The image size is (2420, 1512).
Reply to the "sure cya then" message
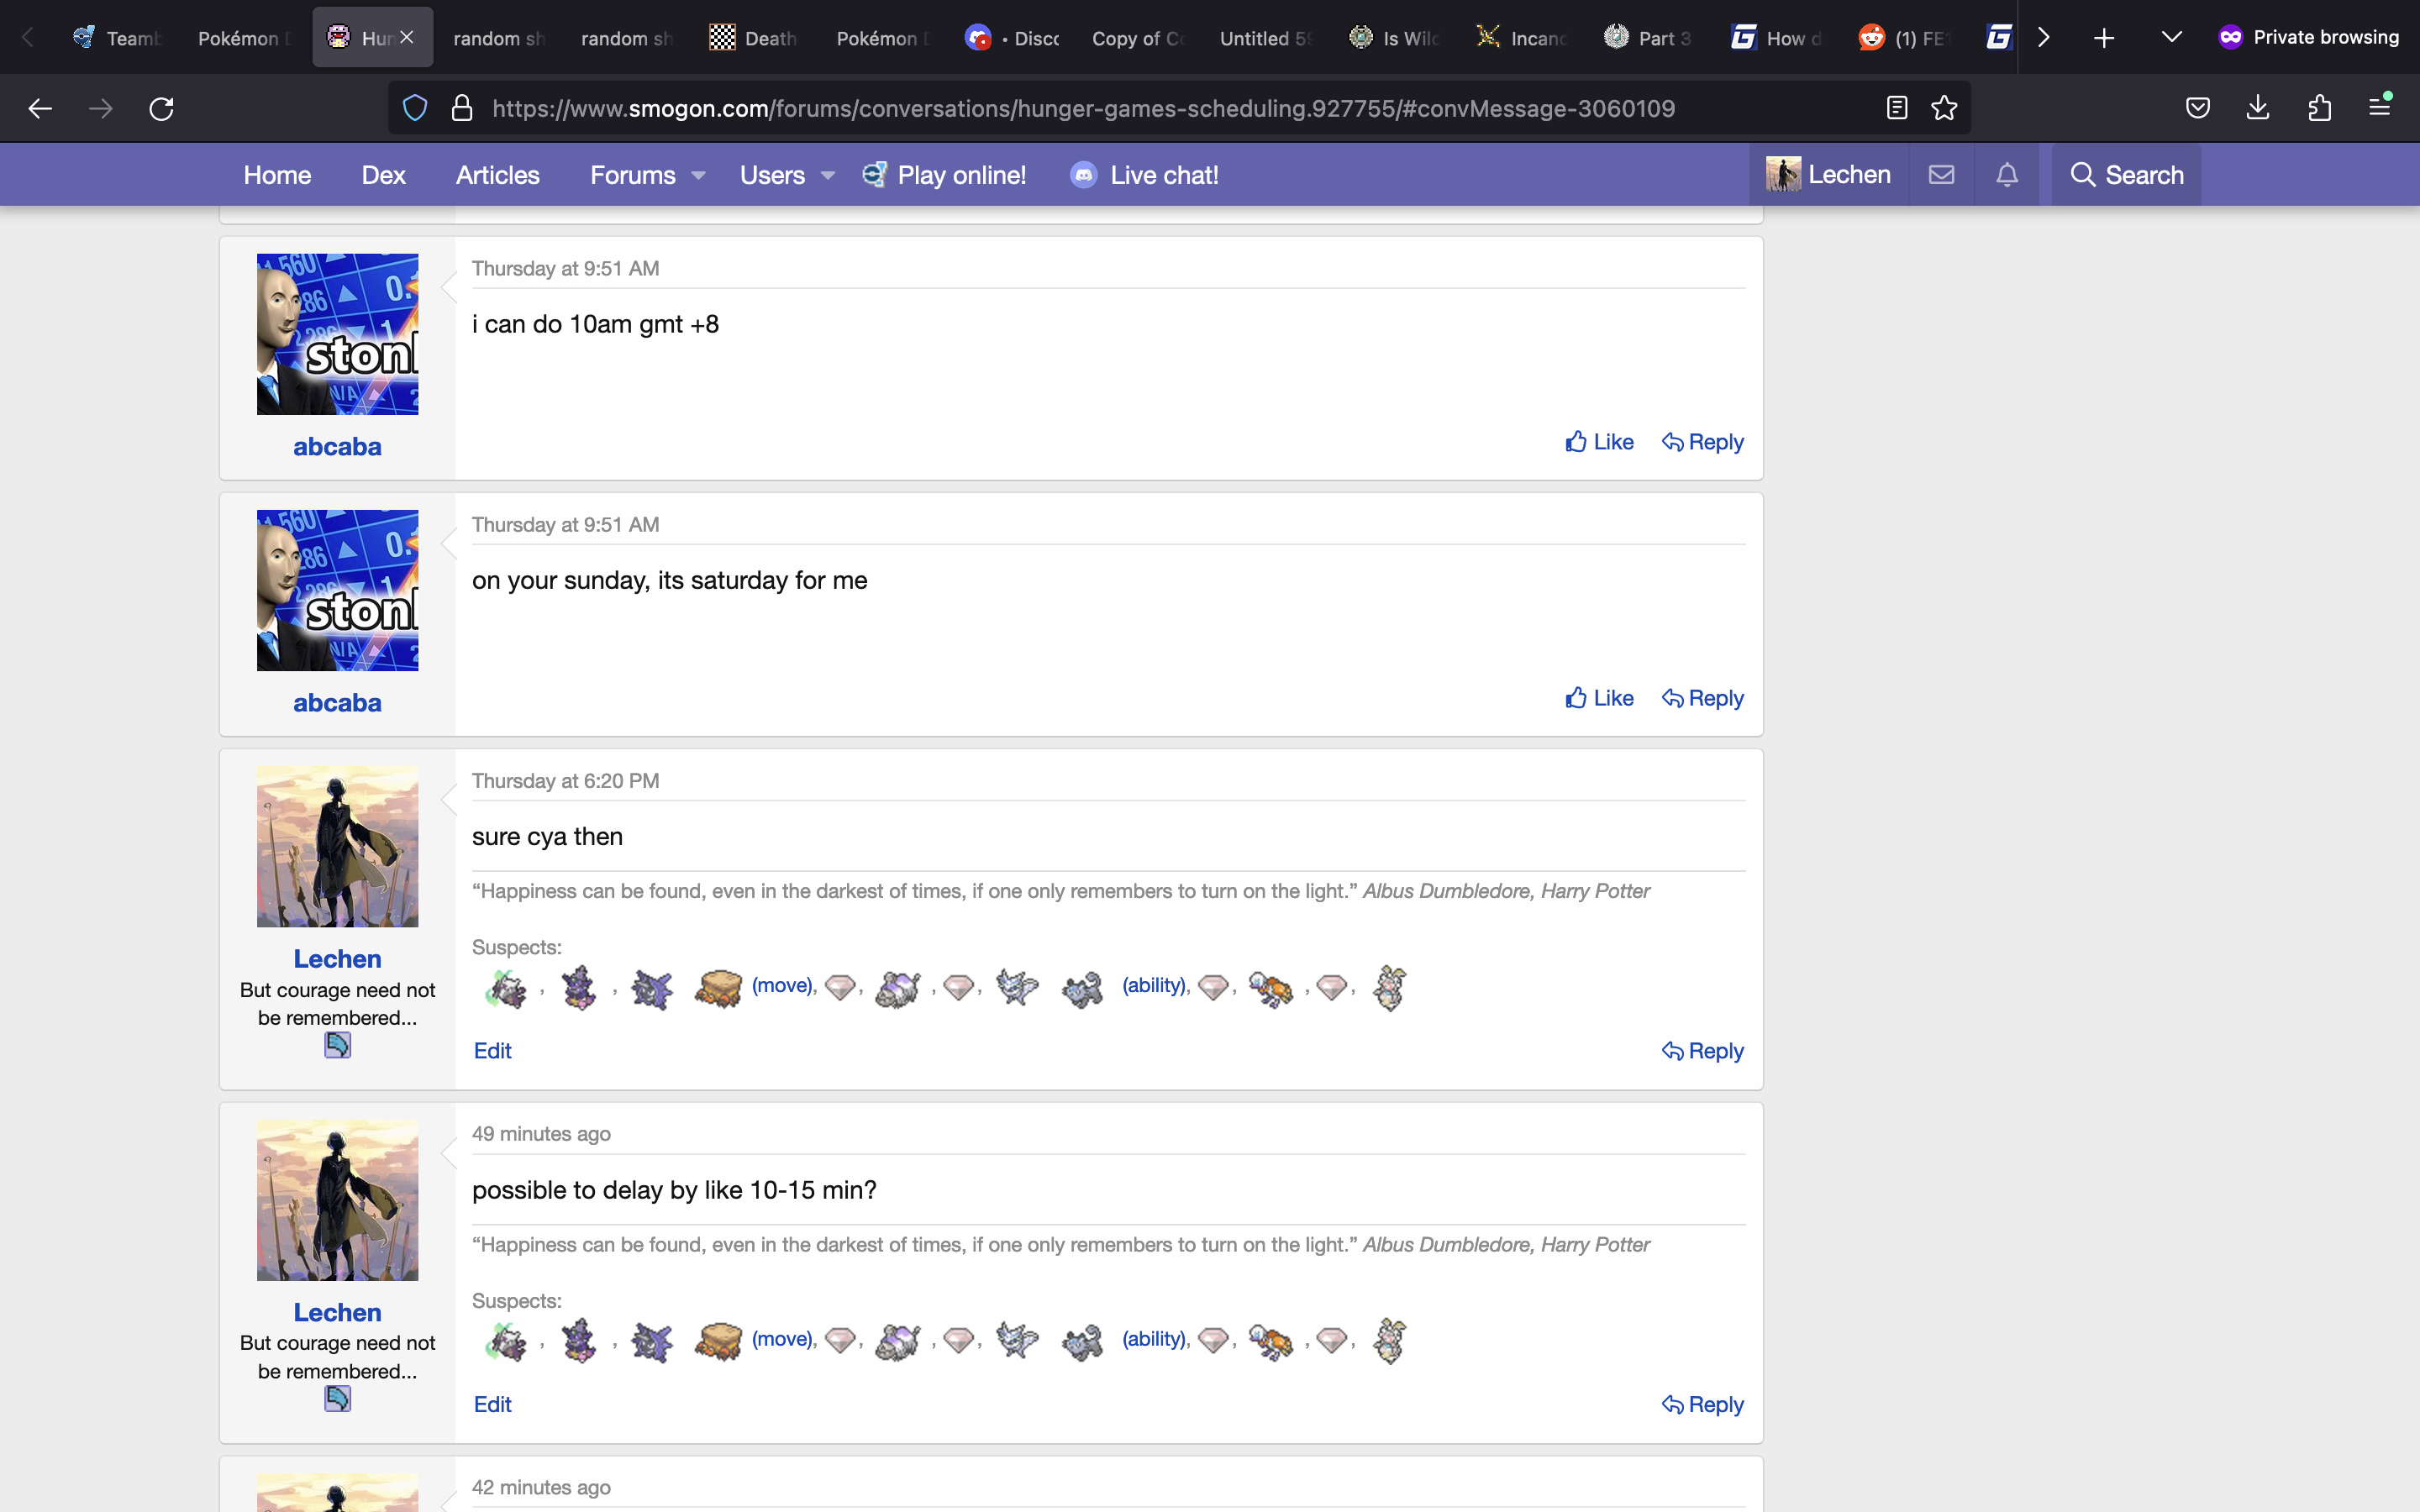pyautogui.click(x=1702, y=1051)
